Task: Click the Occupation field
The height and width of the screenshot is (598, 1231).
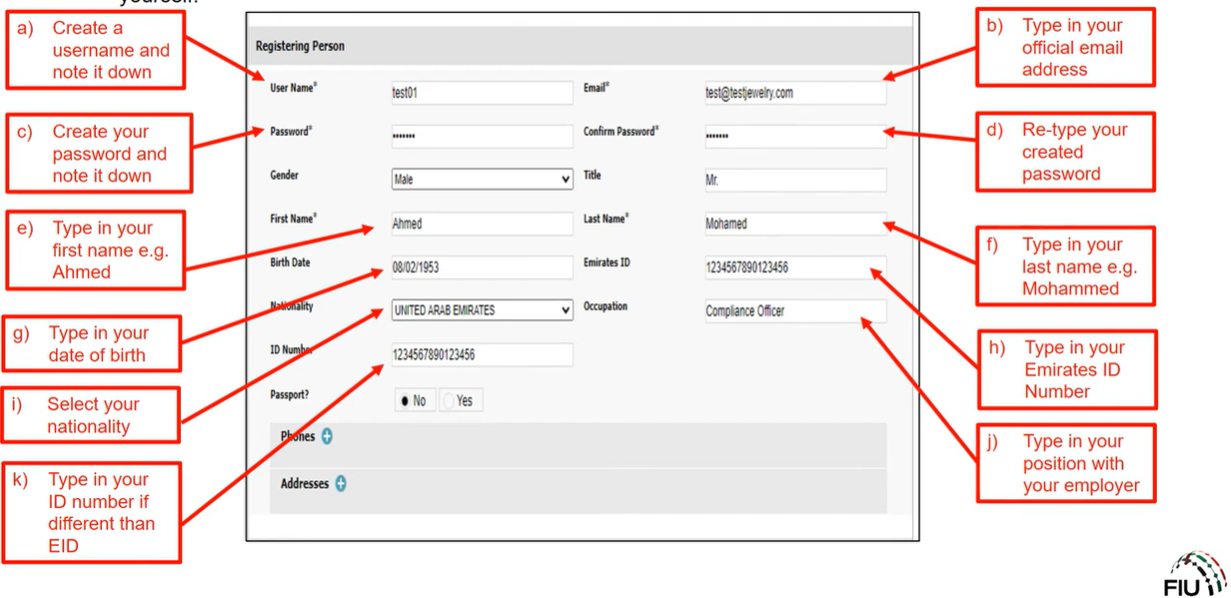Action: (795, 311)
